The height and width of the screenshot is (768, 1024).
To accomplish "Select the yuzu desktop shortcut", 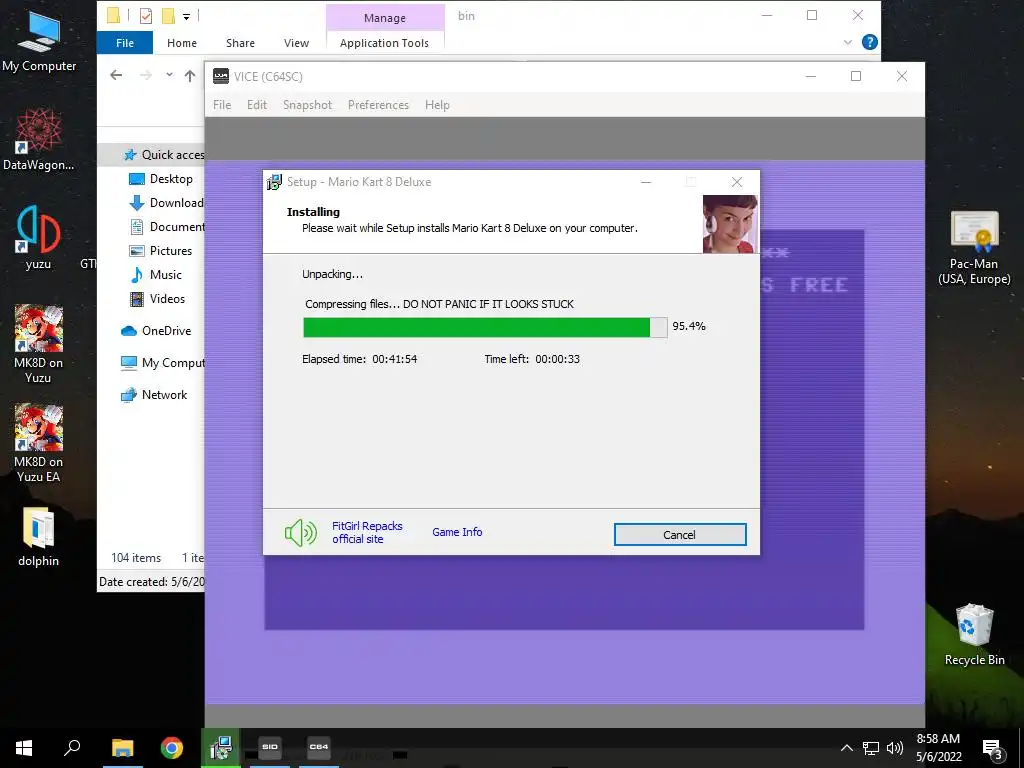I will 39,238.
